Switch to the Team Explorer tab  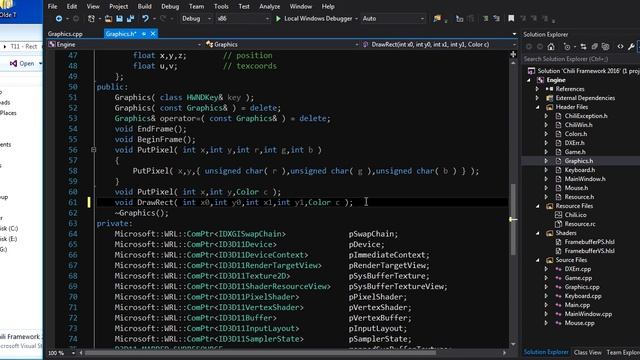623,352
